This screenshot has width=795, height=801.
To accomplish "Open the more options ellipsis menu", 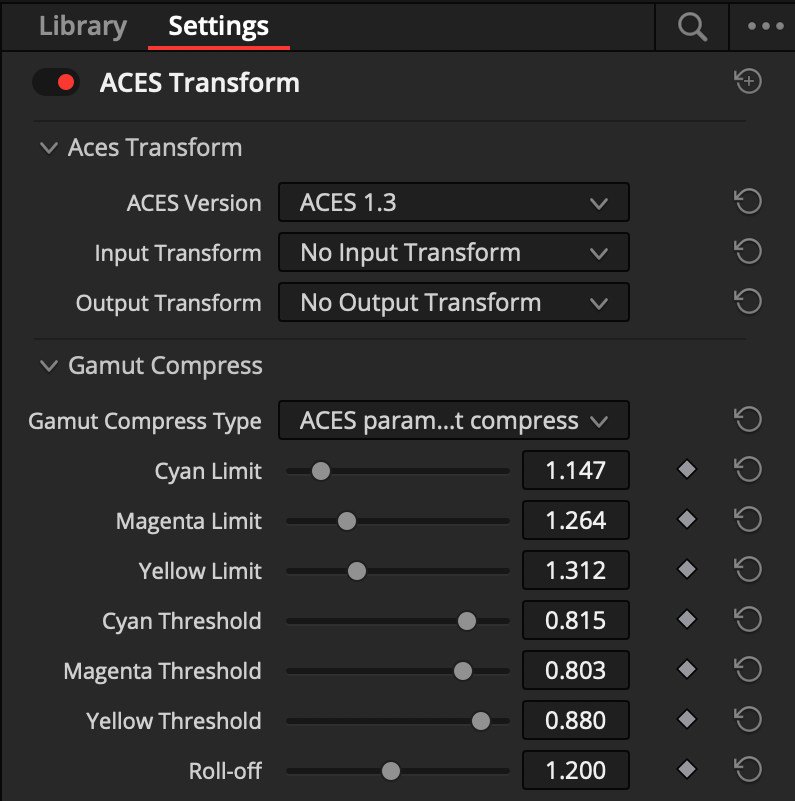I will click(x=763, y=27).
